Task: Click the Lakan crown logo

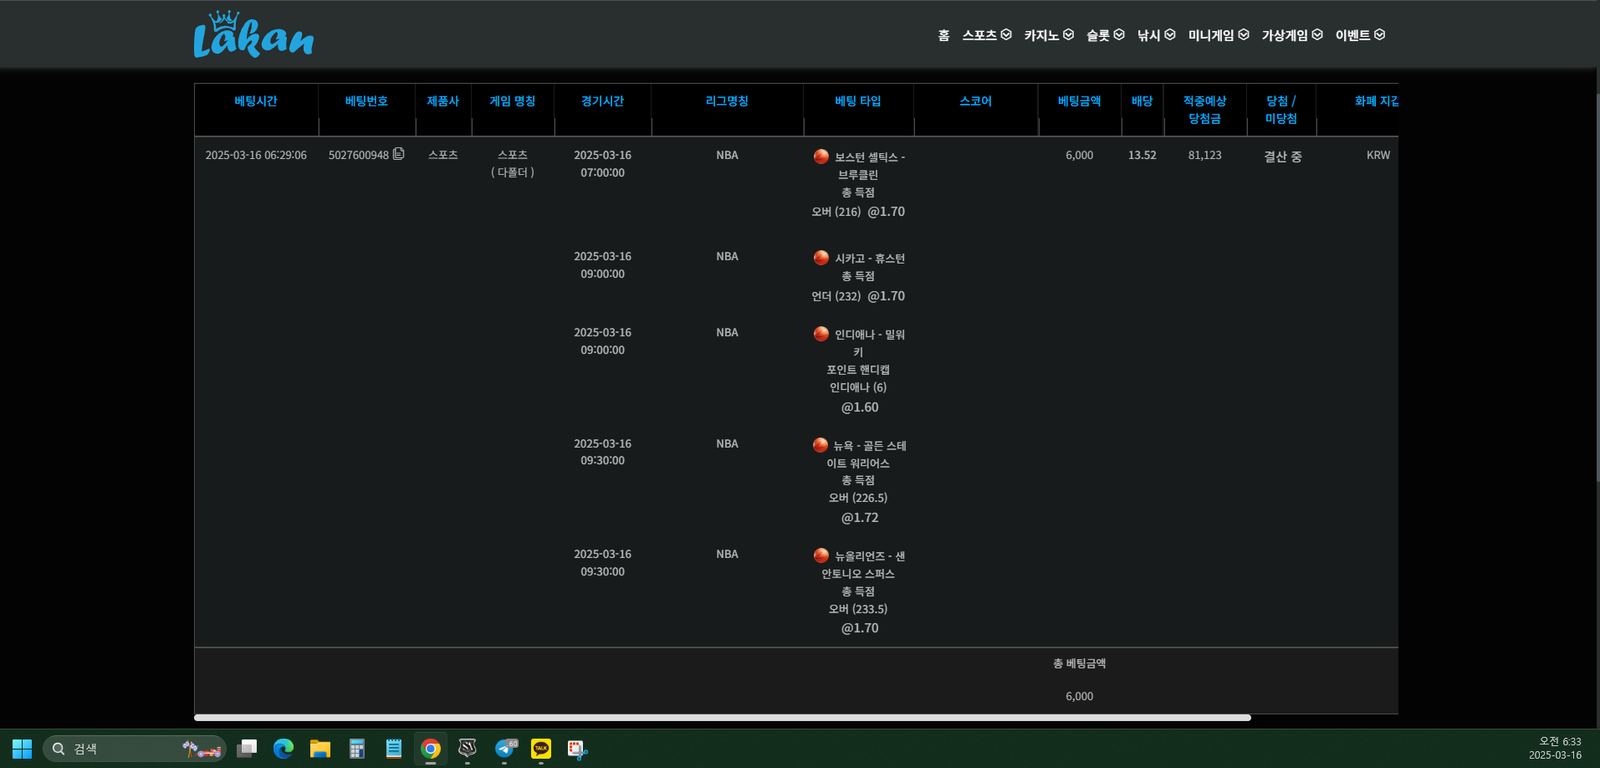Action: 253,36
